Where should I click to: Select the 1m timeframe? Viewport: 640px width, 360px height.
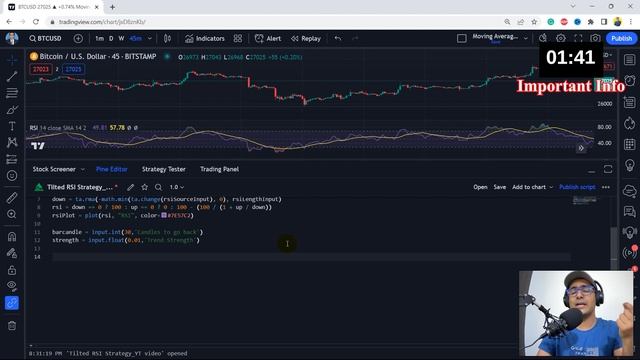[100, 38]
